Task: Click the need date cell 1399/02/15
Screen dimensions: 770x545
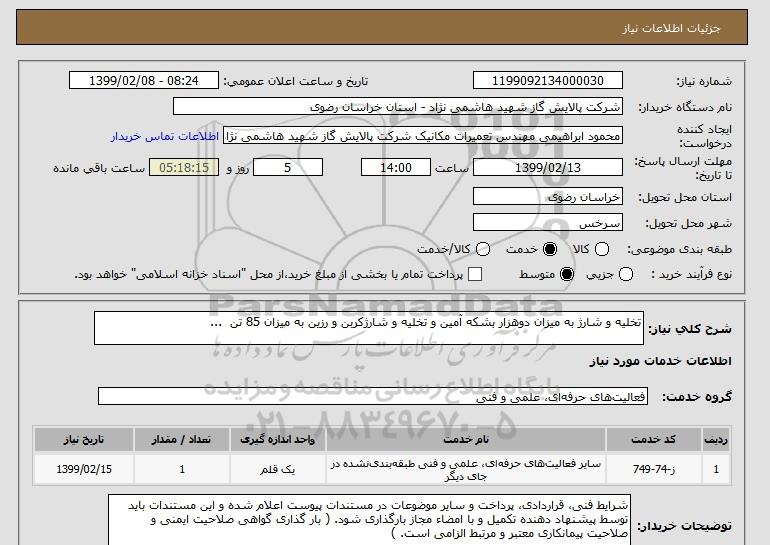Action: click(84, 469)
